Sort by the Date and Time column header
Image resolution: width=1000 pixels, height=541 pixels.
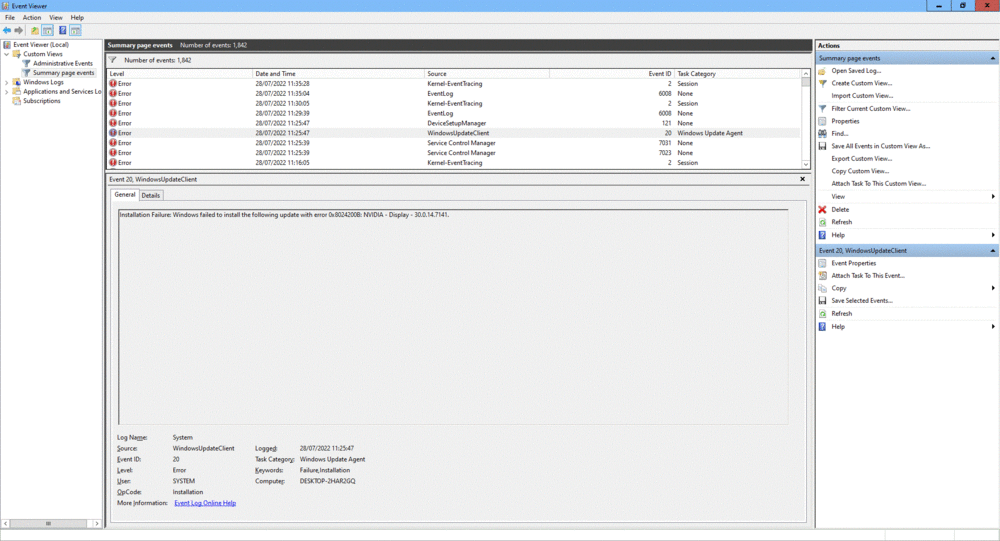[x=338, y=74]
